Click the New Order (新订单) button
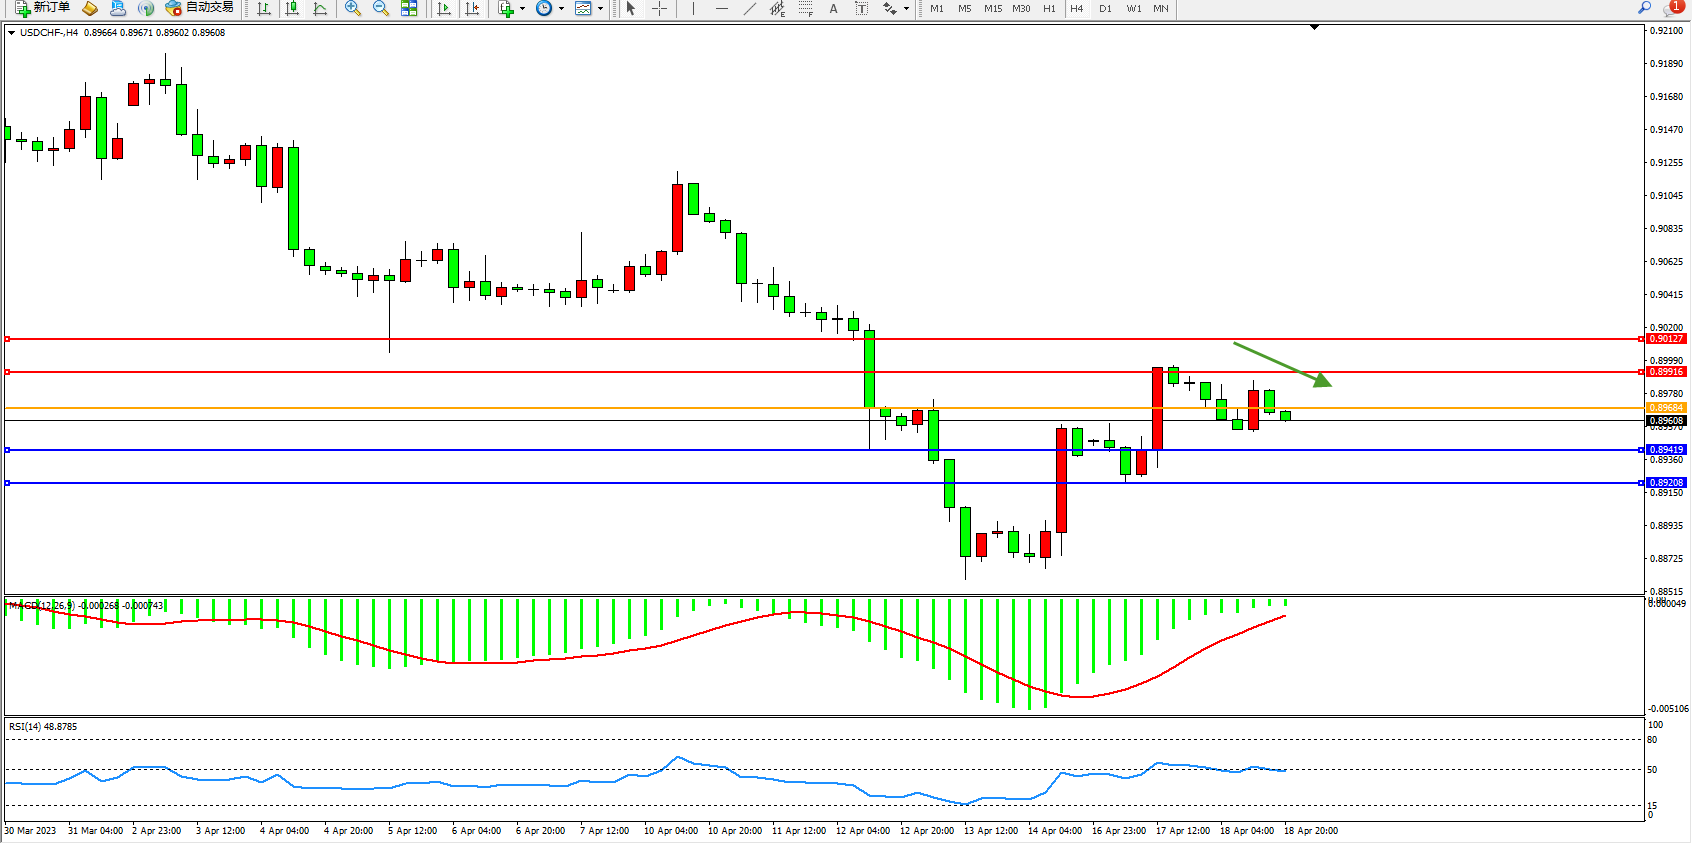 42,8
